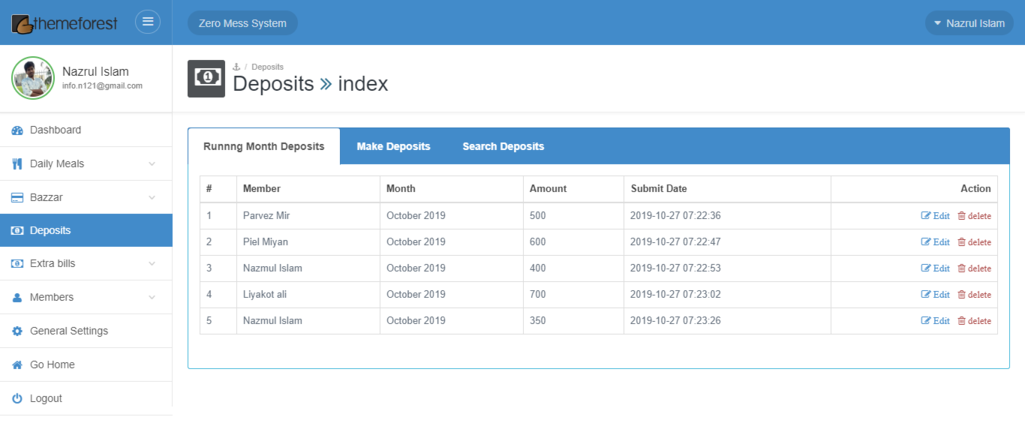1025x432 pixels.
Task: Toggle sidebar with hamburger menu icon
Action: (148, 22)
